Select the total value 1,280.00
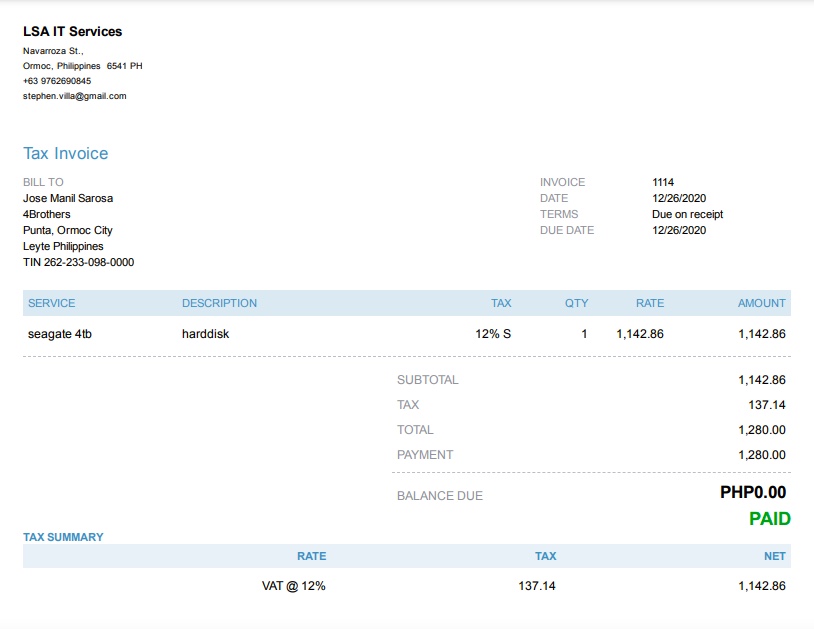Image resolution: width=814 pixels, height=629 pixels. (x=762, y=430)
